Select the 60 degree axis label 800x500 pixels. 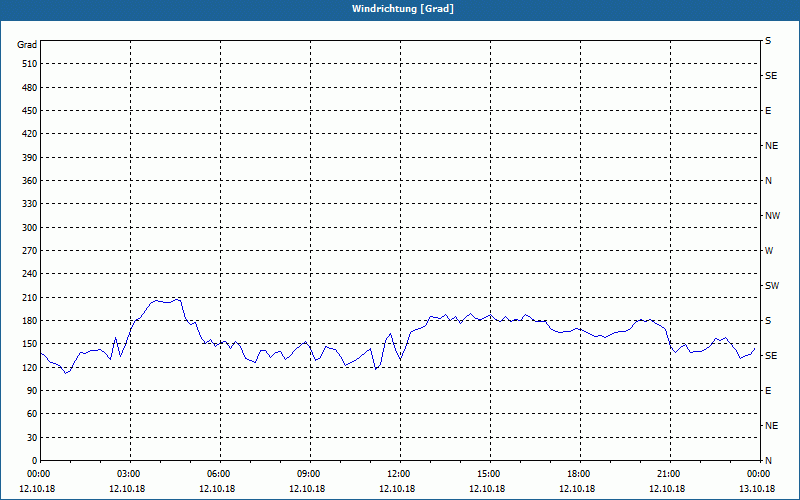click(32, 414)
